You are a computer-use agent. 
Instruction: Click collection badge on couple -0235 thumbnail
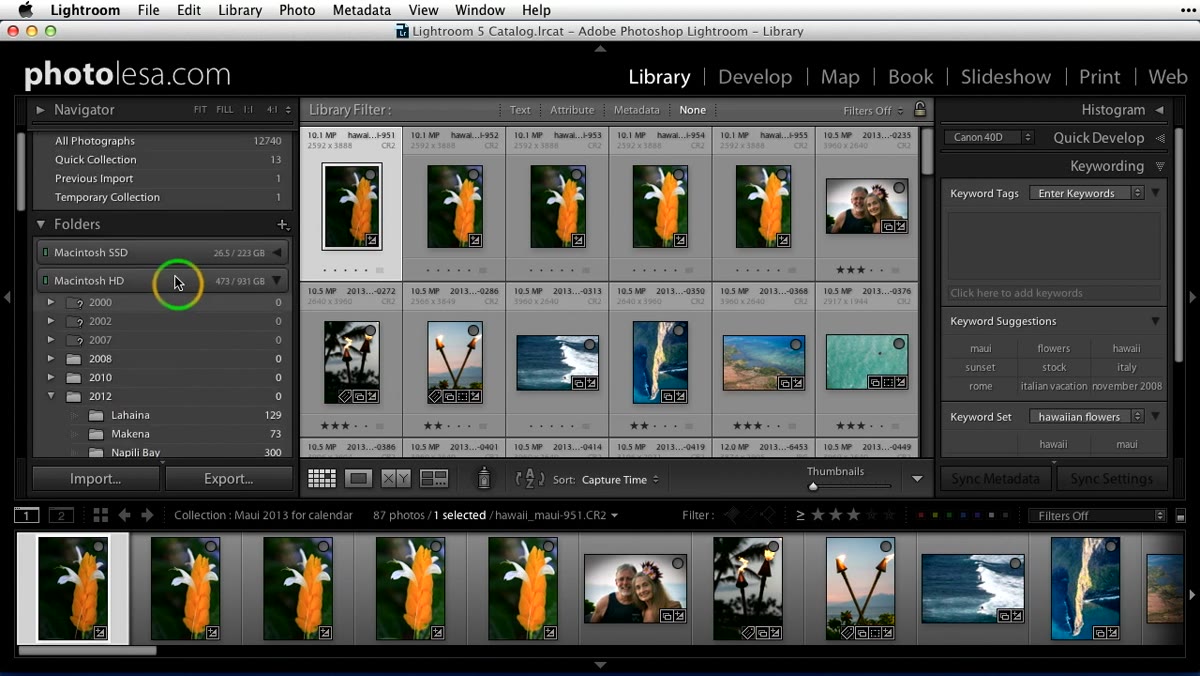tap(887, 227)
